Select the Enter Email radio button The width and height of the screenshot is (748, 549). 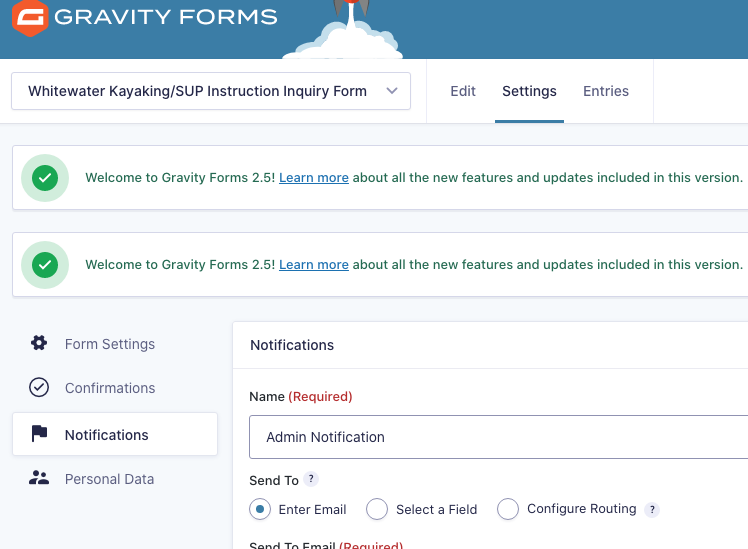260,509
